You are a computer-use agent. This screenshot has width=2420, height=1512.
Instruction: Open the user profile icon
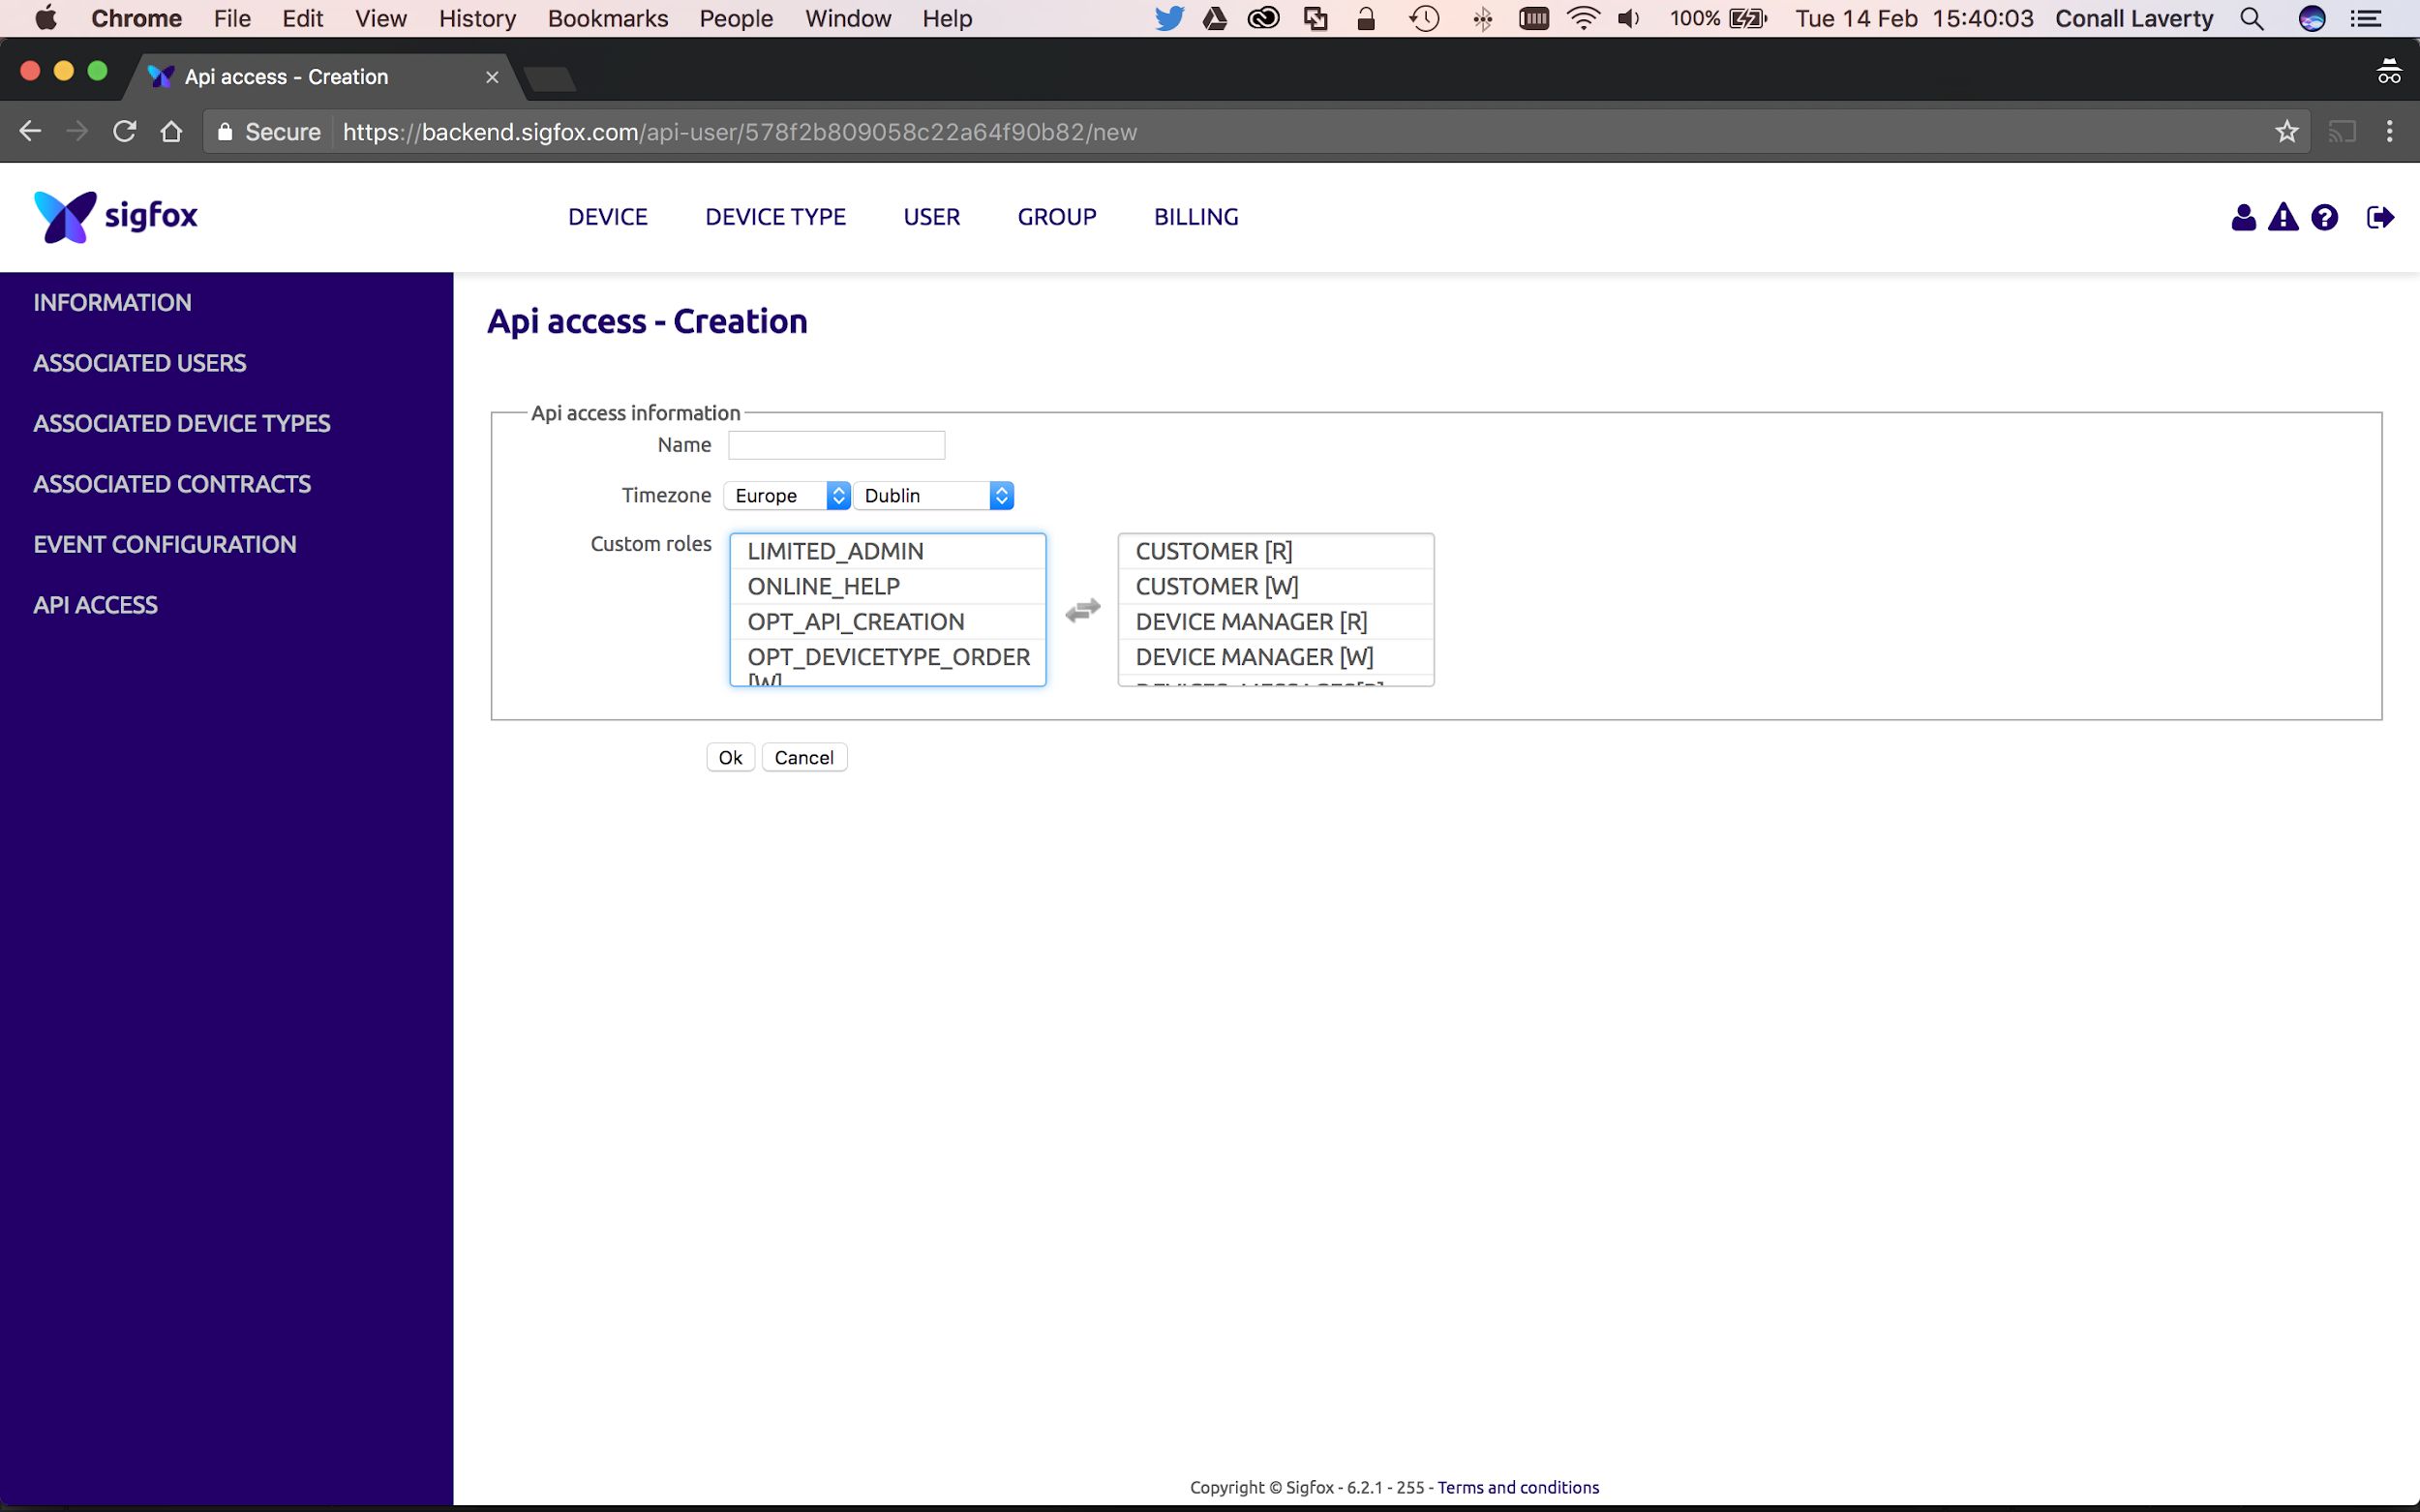click(2243, 217)
